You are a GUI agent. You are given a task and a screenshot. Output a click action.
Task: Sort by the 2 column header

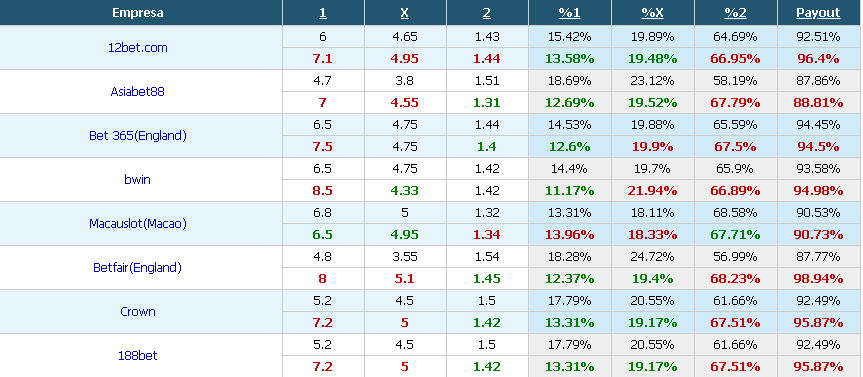point(487,13)
